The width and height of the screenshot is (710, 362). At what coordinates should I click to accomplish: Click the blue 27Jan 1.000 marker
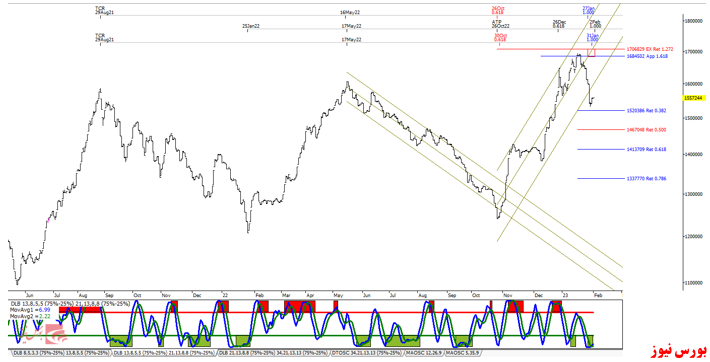point(588,10)
